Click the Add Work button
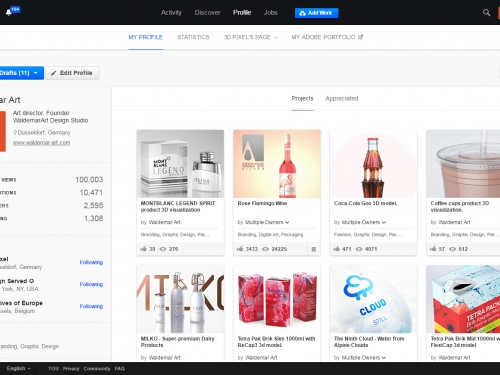Viewport: 500px width, 375px height. [x=316, y=13]
